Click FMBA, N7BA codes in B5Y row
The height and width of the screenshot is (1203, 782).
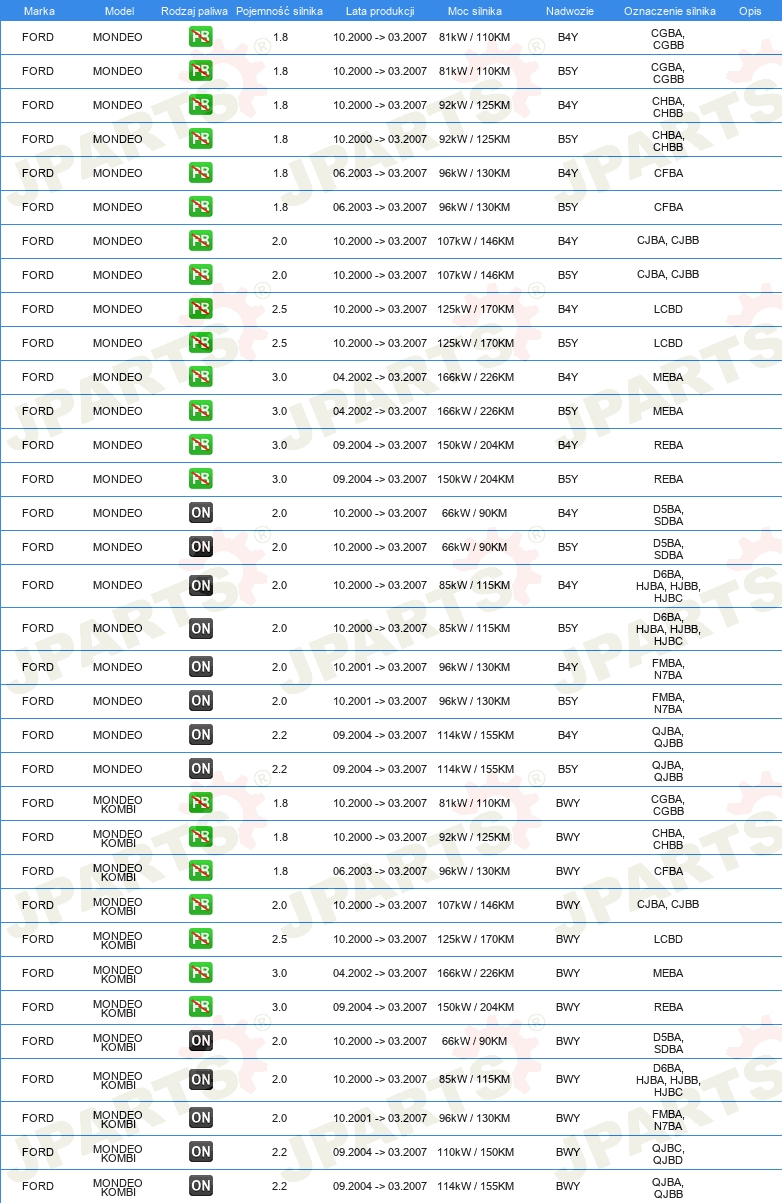click(668, 702)
